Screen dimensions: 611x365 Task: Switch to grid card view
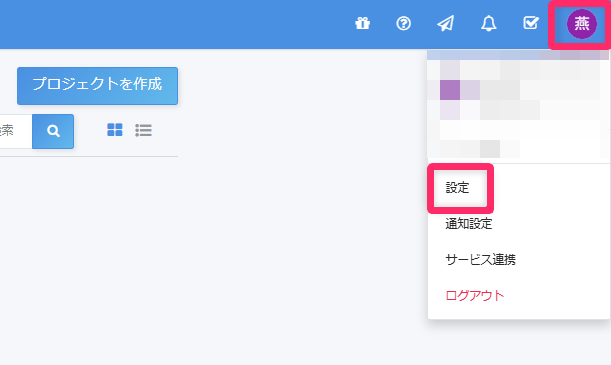click(x=115, y=130)
